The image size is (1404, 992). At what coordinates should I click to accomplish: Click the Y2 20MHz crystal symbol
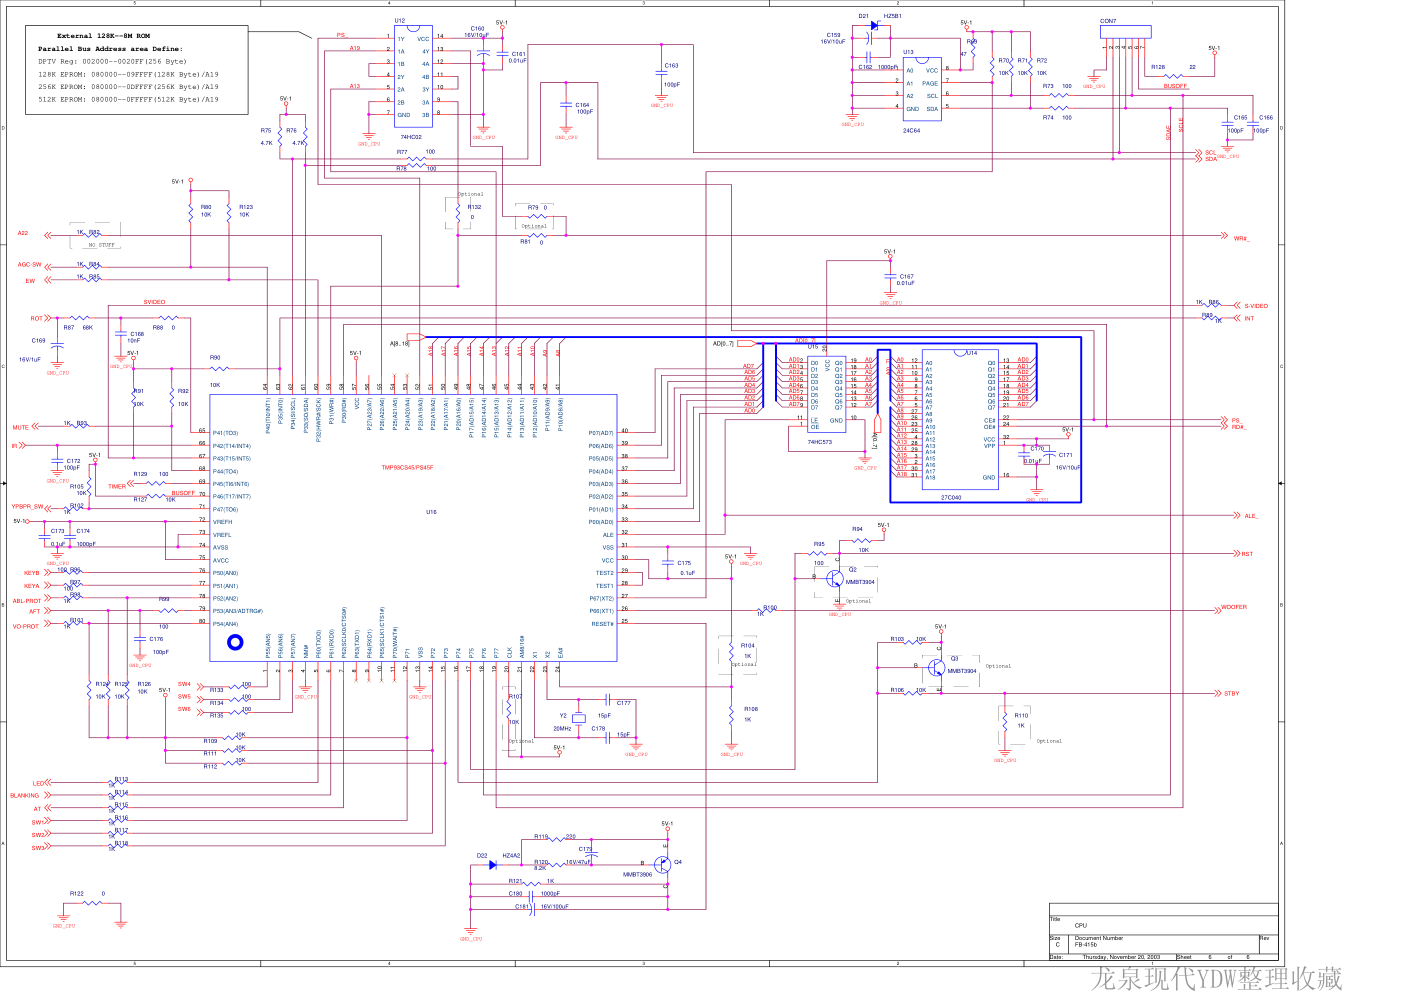pyautogui.click(x=578, y=717)
